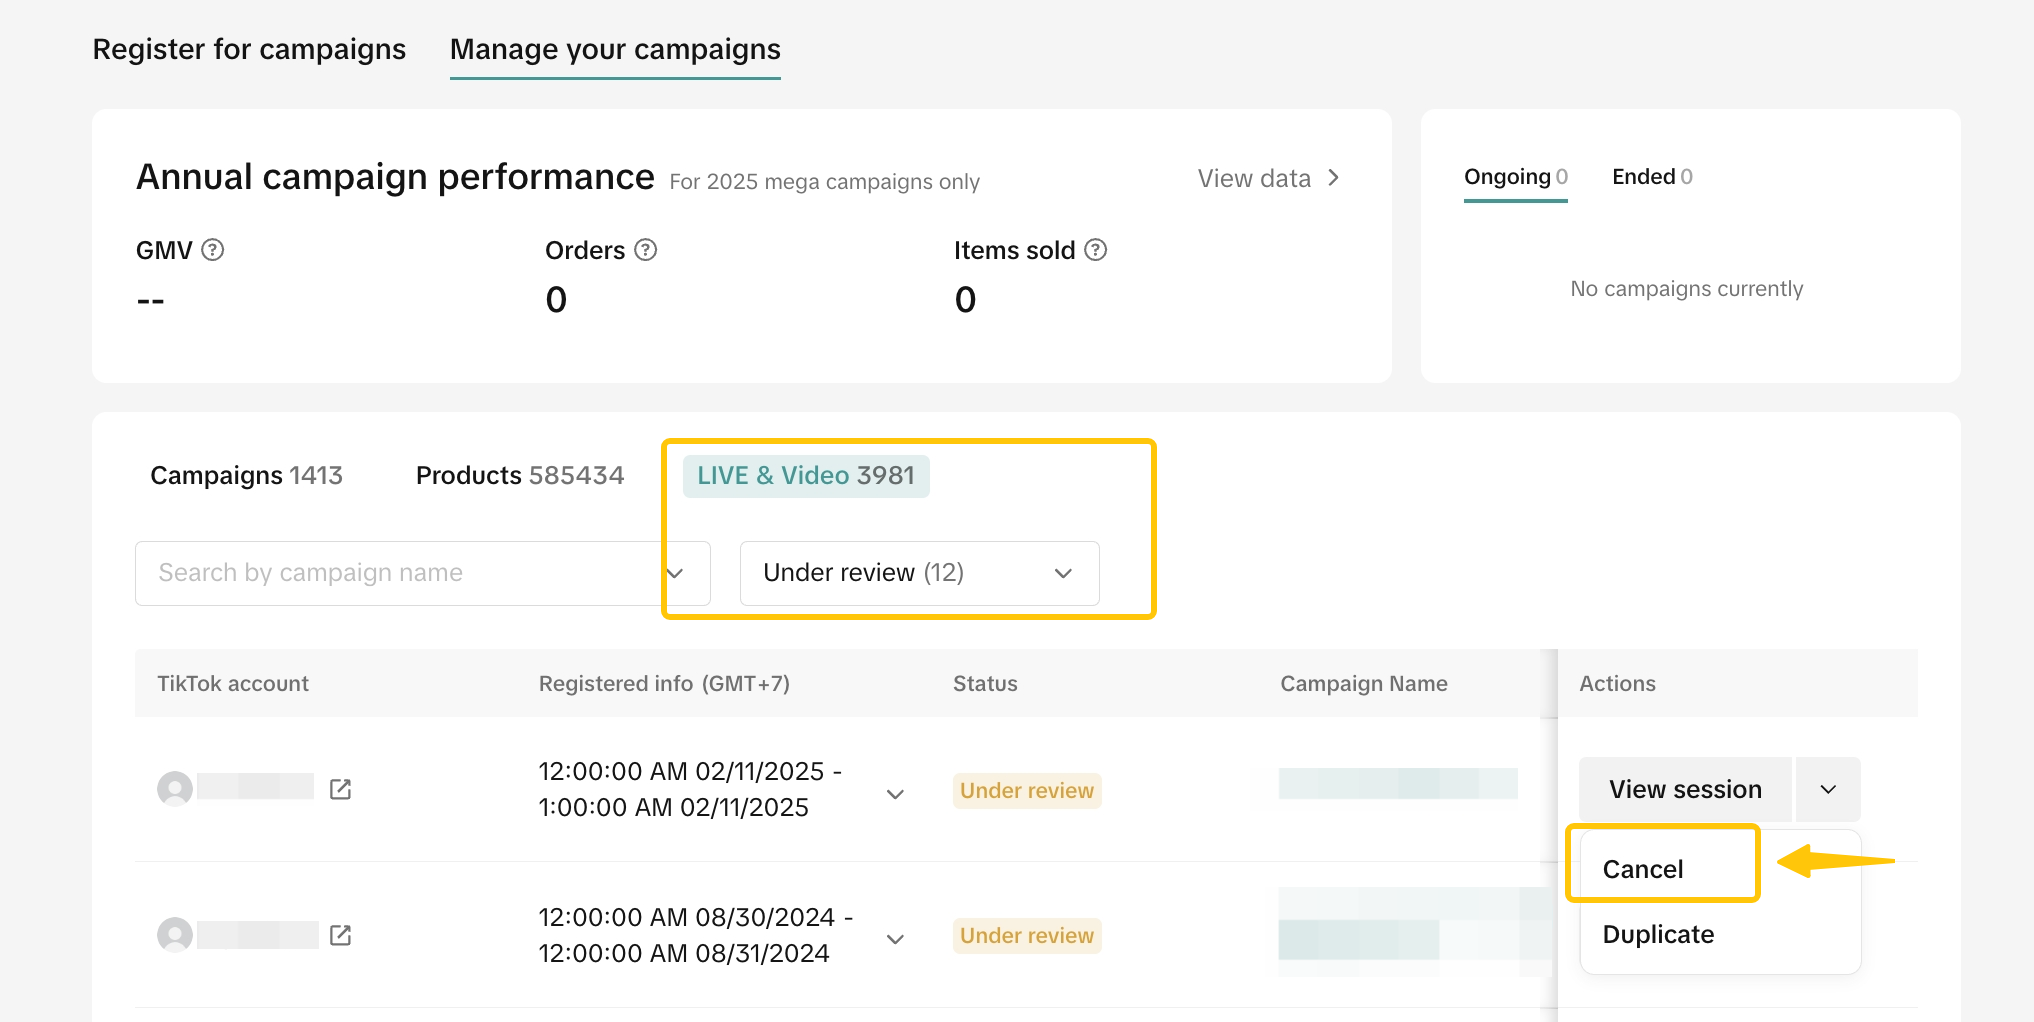This screenshot has height=1022, width=2034.
Task: Toggle the View session actions dropdown arrow
Action: [x=1828, y=789]
